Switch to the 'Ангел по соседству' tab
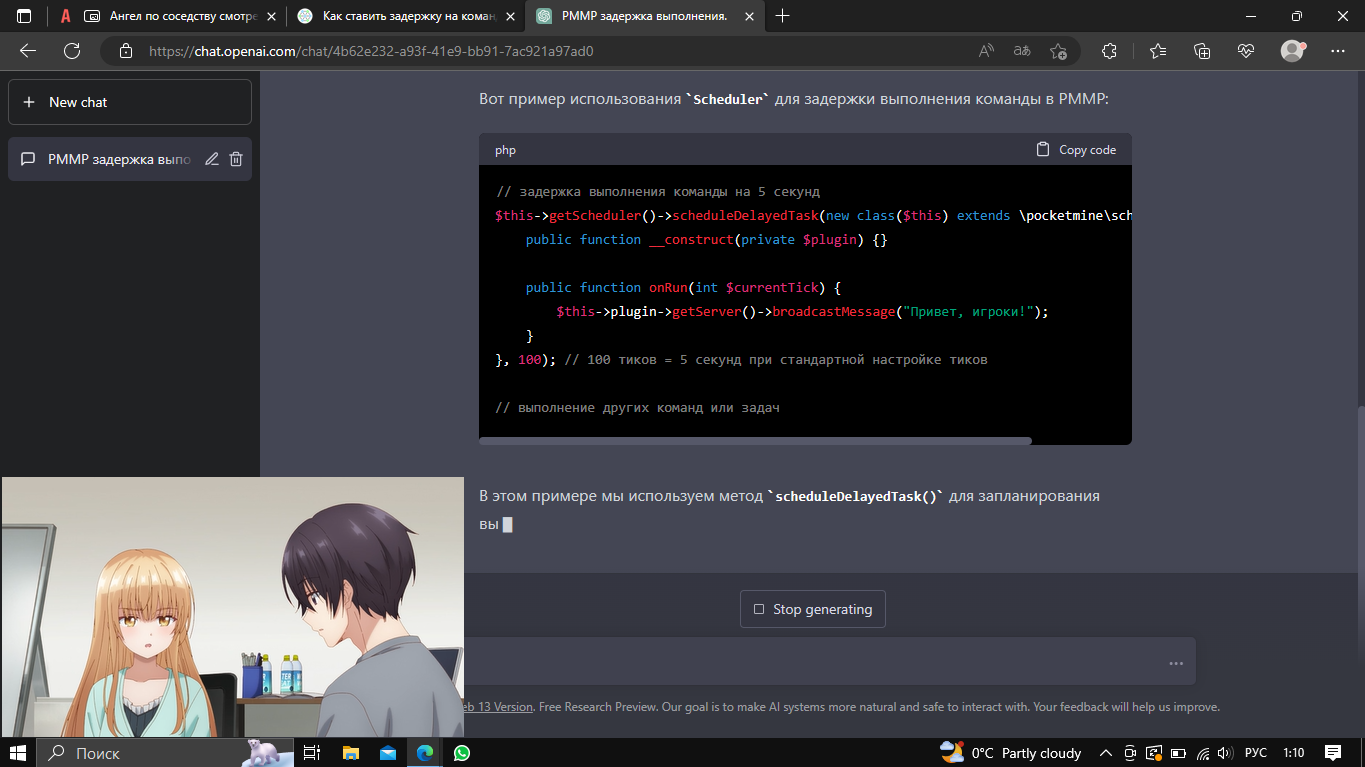The height and width of the screenshot is (767, 1365). point(170,16)
